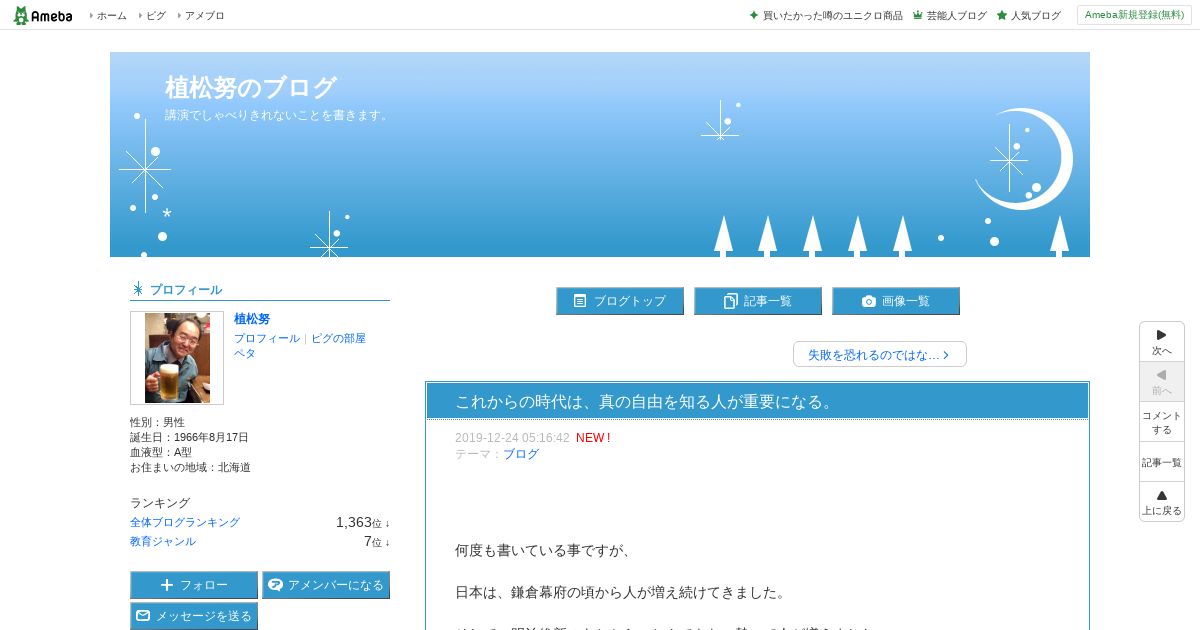
Task: Click the Ameba logo
Action: (x=43, y=15)
